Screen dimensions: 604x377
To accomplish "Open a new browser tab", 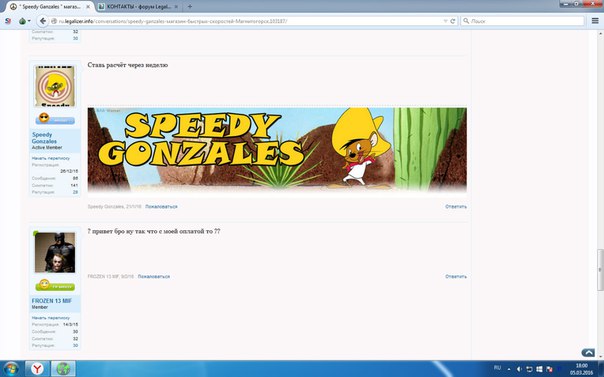I will point(190,7).
